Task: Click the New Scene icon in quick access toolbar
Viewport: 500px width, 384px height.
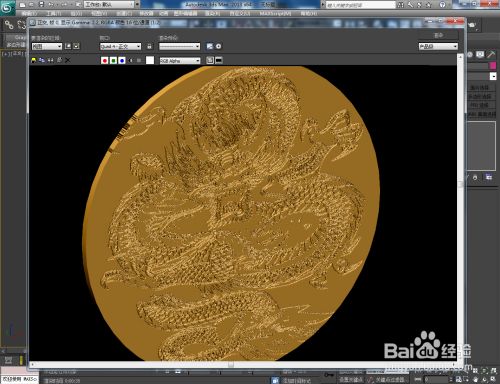Action: point(22,4)
